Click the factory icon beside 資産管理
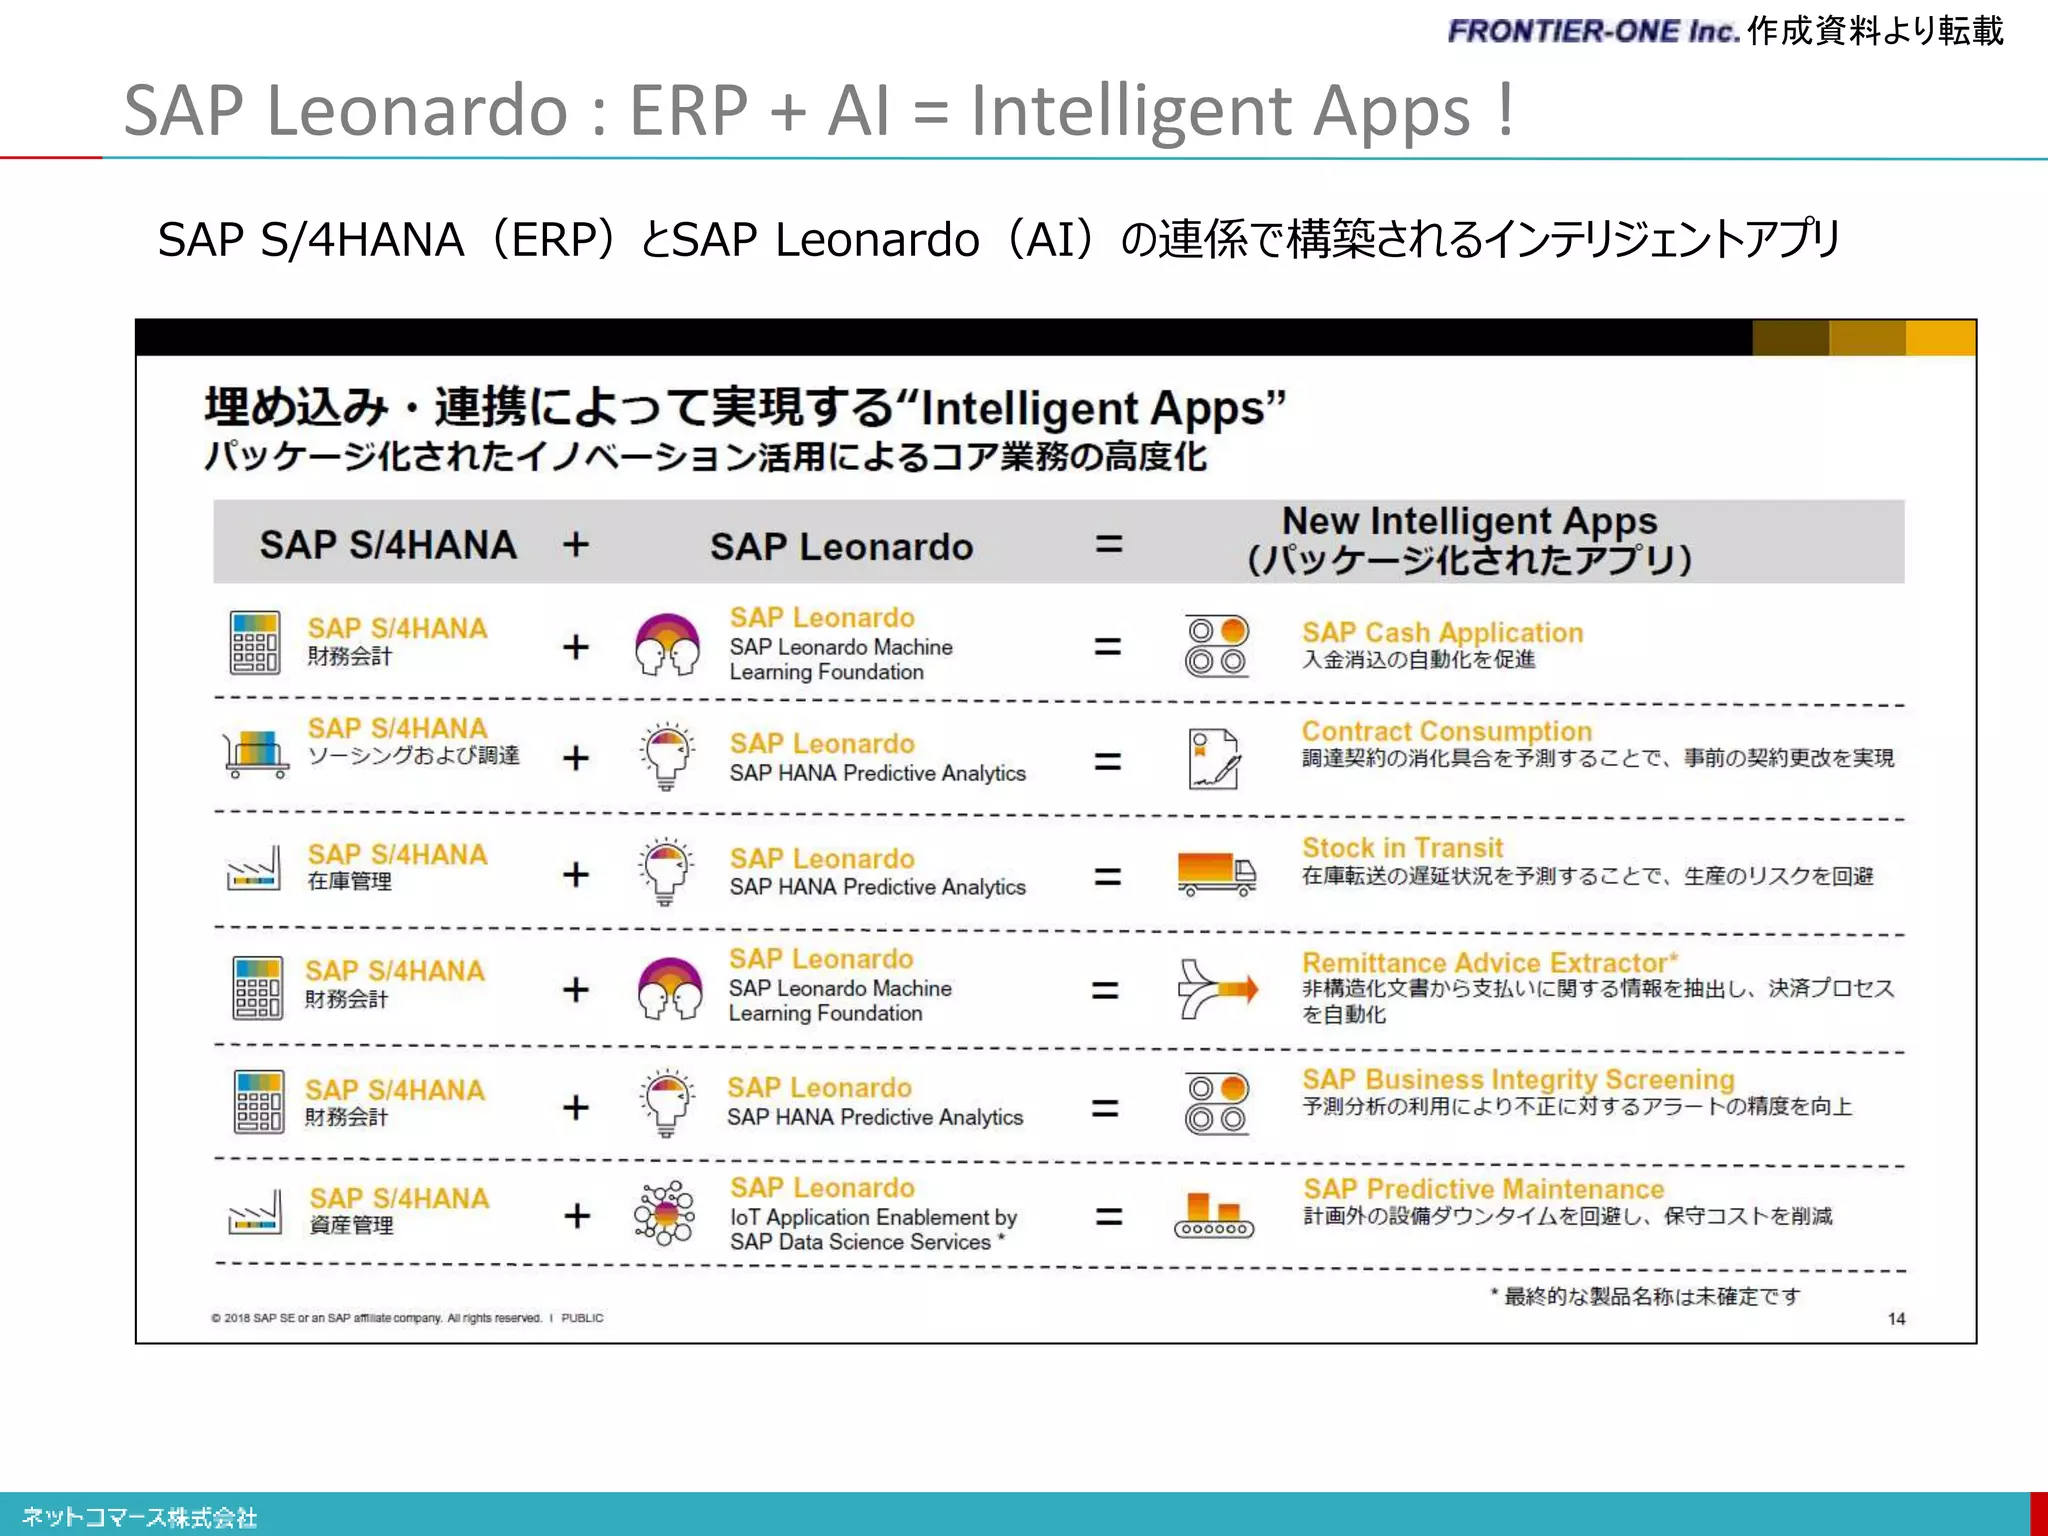Viewport: 2048px width, 1536px height. click(x=255, y=1212)
